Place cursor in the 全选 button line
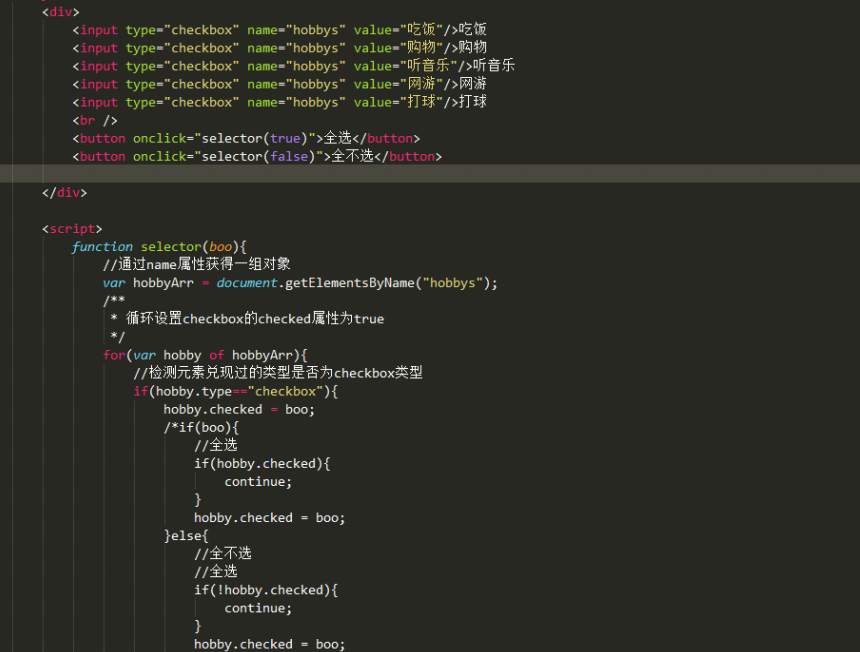The width and height of the screenshot is (860, 652). point(246,138)
